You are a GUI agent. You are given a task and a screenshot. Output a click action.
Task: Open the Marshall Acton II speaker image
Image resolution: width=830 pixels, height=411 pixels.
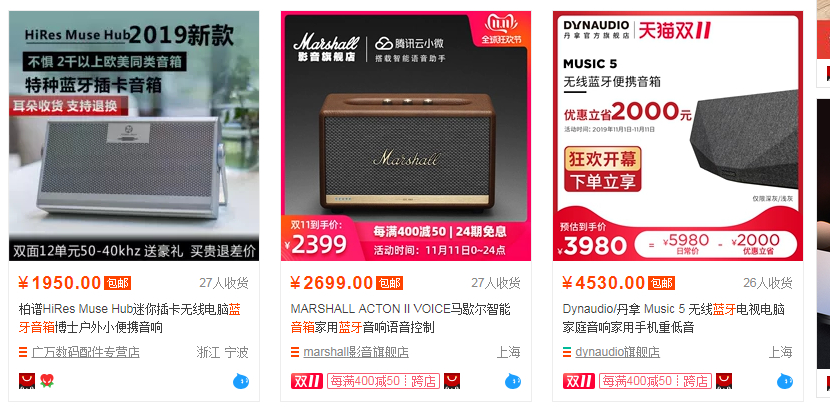[x=406, y=136]
